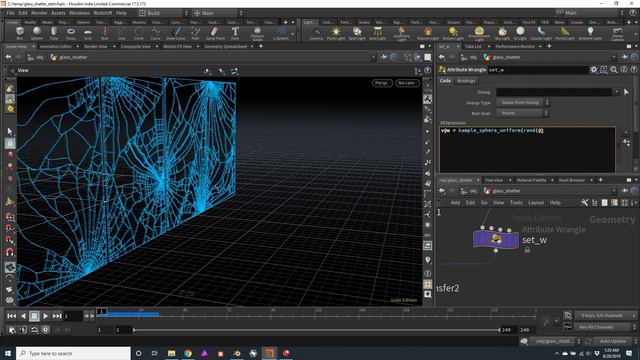
Task: Toggle the network pane pin
Action: pos(624,191)
